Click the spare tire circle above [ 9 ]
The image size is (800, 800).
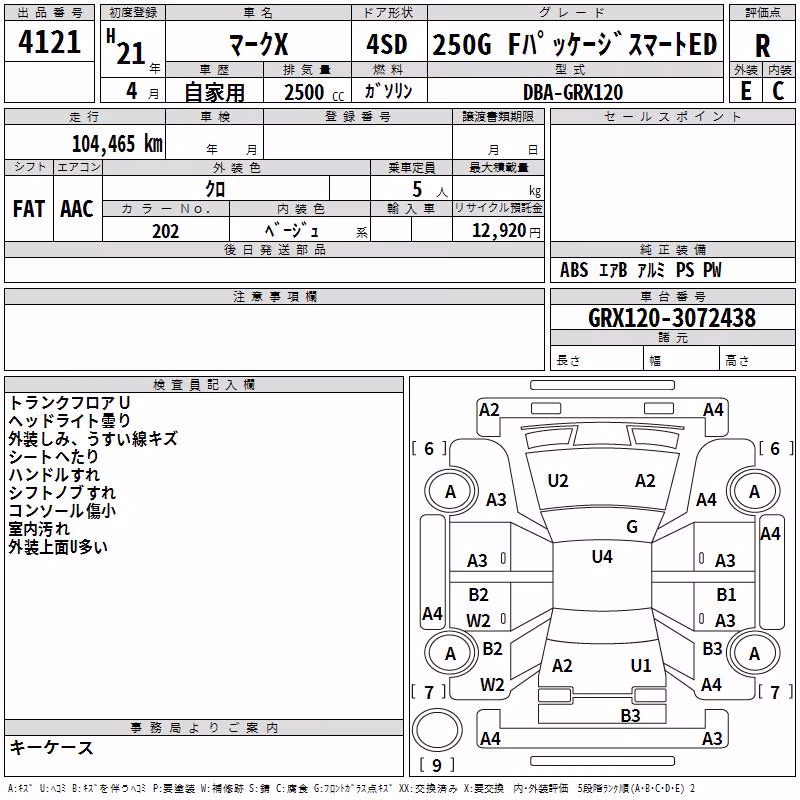(437, 730)
